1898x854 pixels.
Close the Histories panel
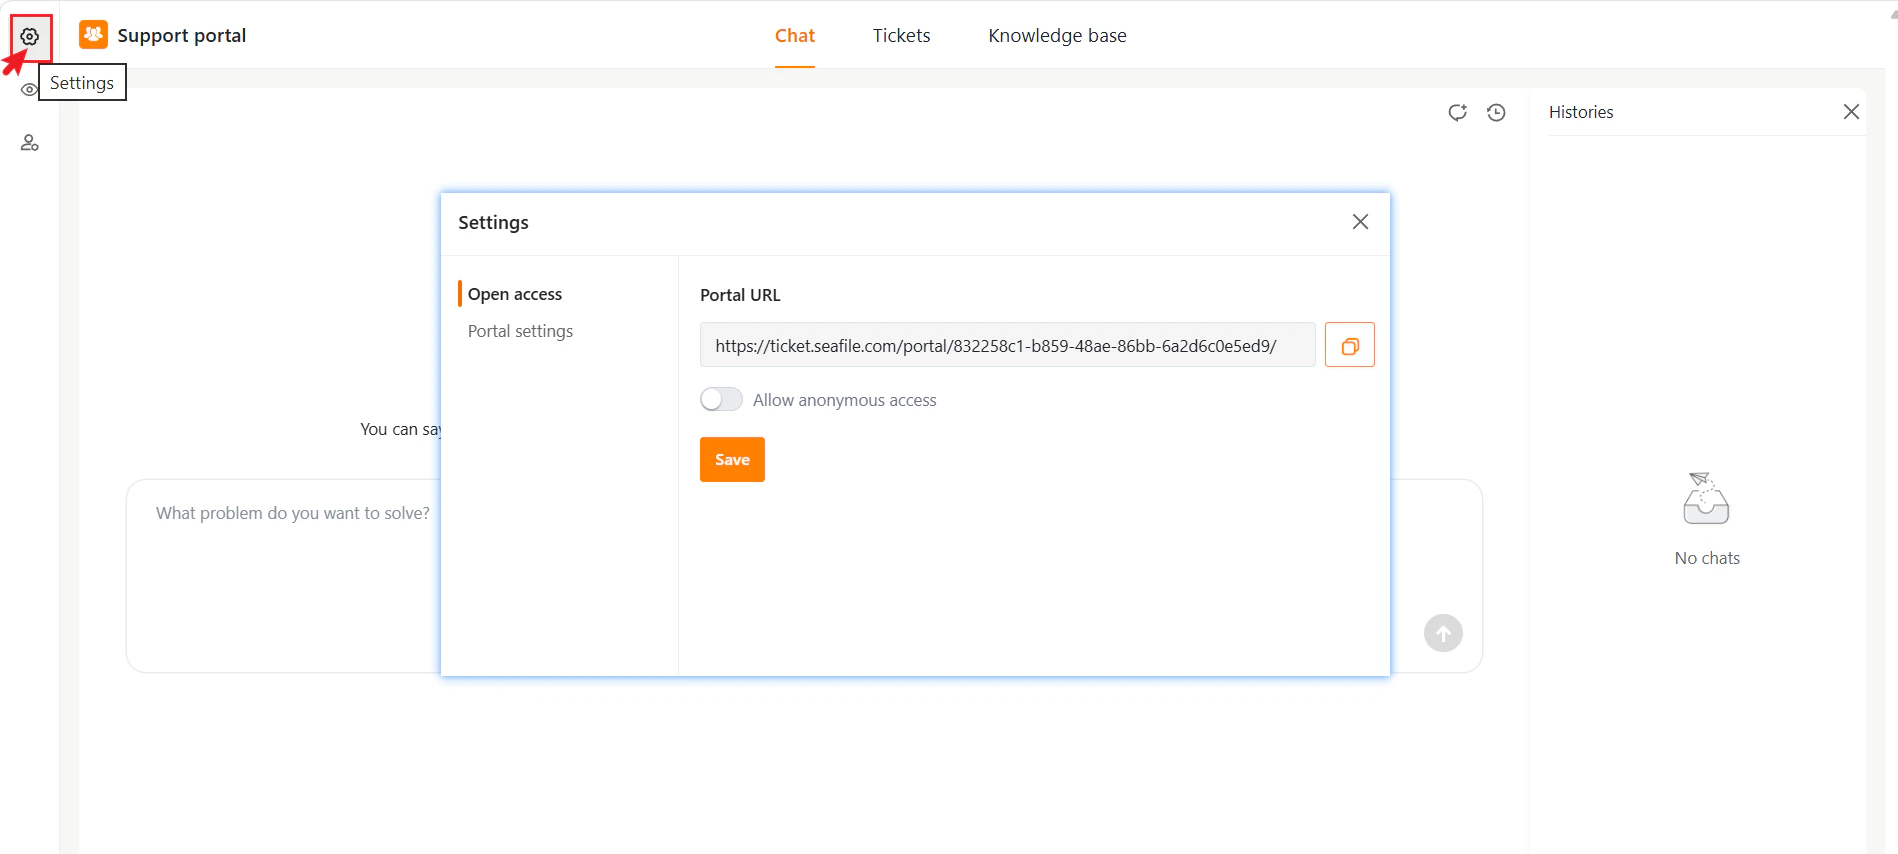pos(1851,112)
